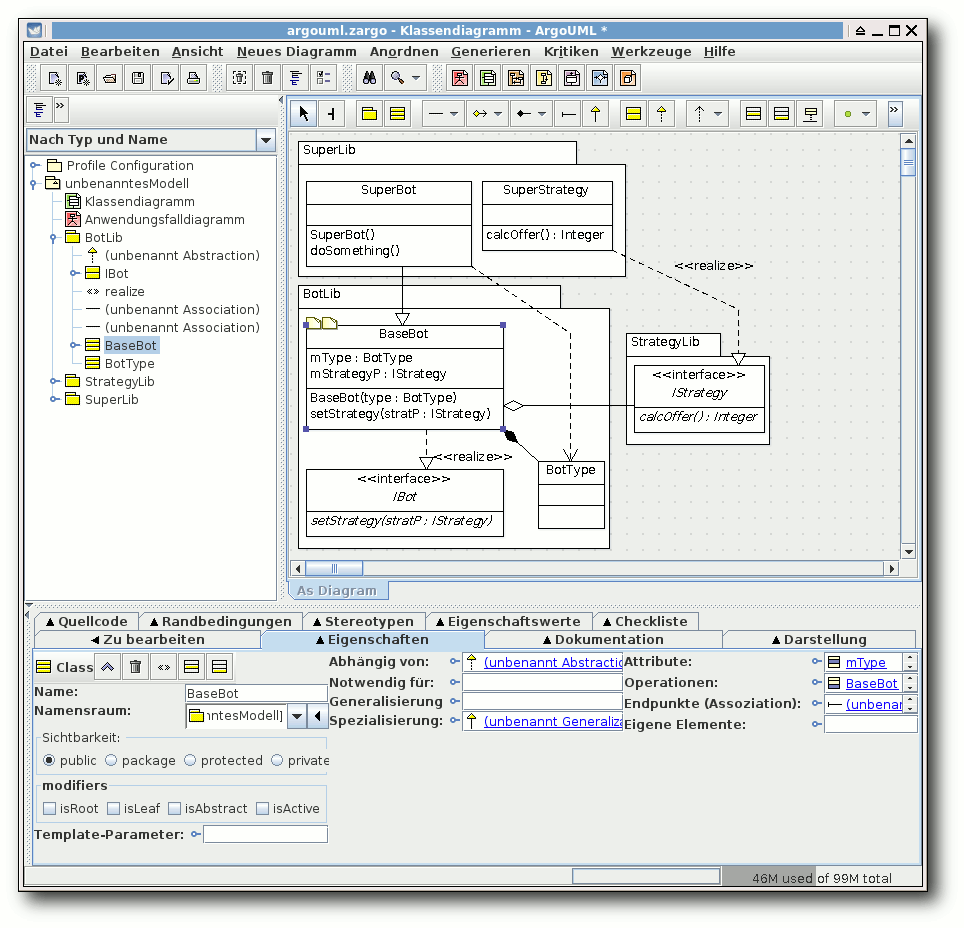Expand StrategyLib tree node
This screenshot has height=928, width=964.
point(54,382)
